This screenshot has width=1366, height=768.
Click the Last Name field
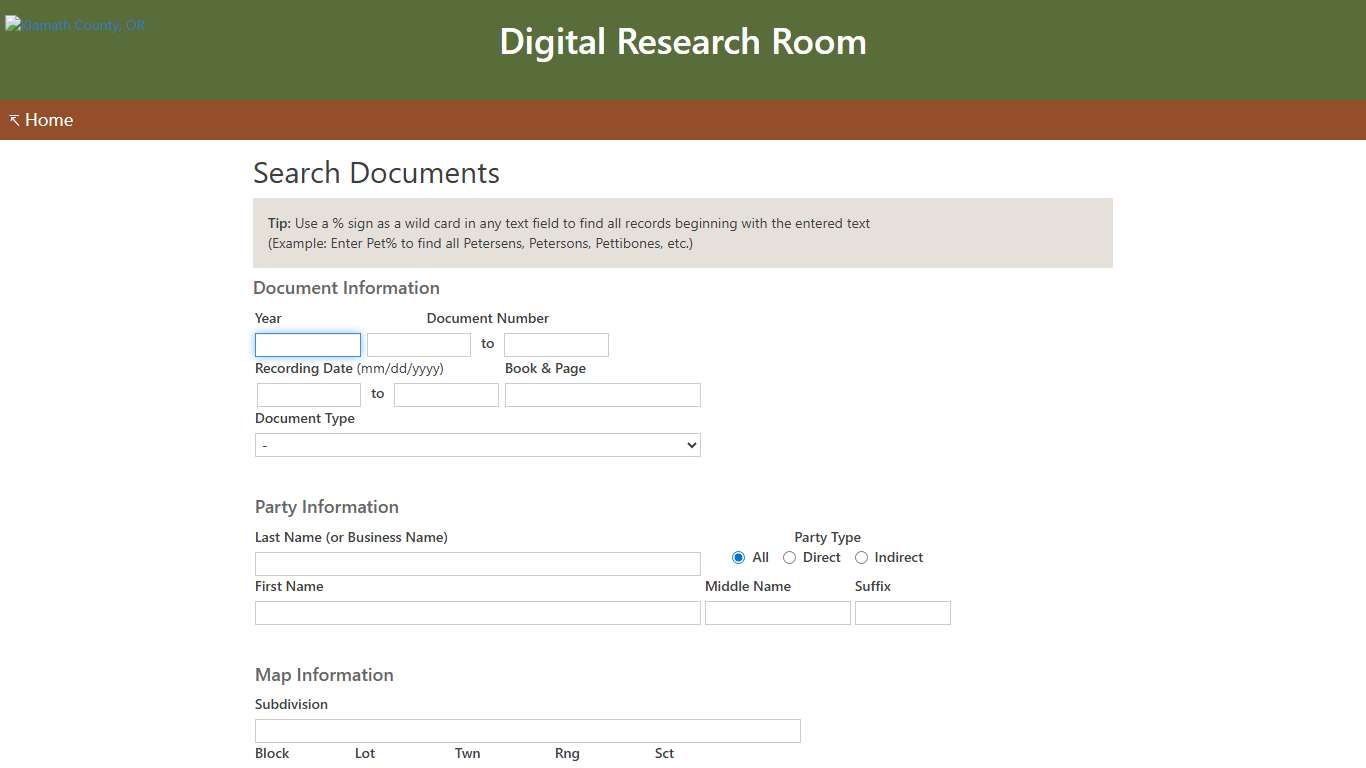click(477, 563)
